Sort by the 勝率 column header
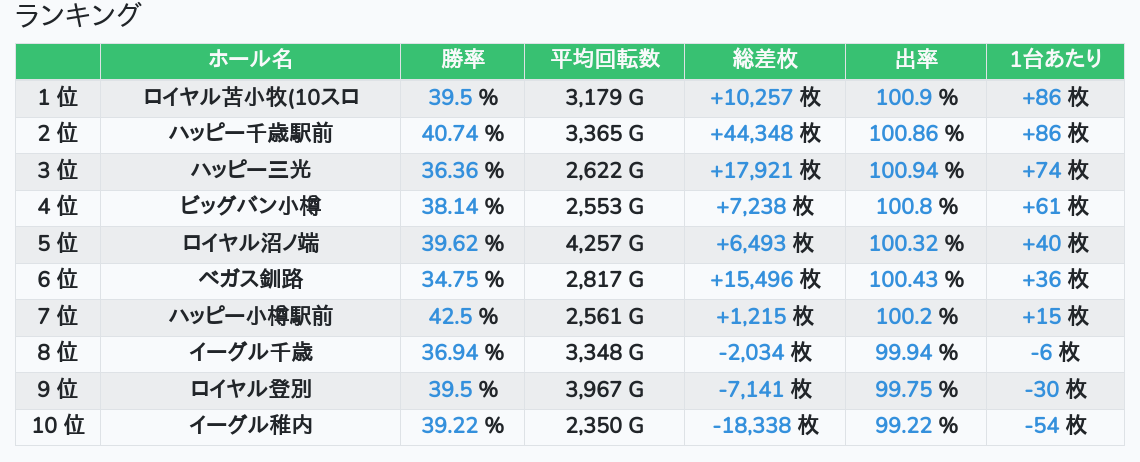This screenshot has height=462, width=1140. click(462, 59)
